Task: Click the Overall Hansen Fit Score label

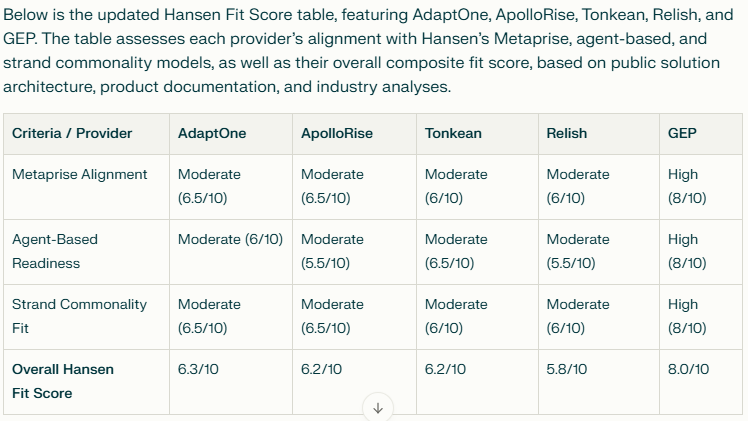Action: [x=63, y=381]
